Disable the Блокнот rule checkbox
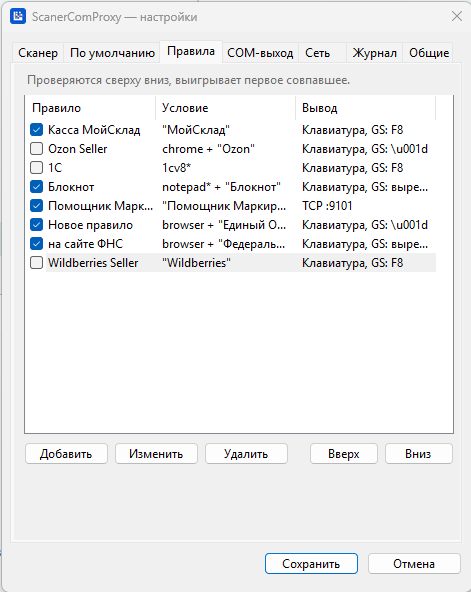The height and width of the screenshot is (592, 471). coord(36,187)
